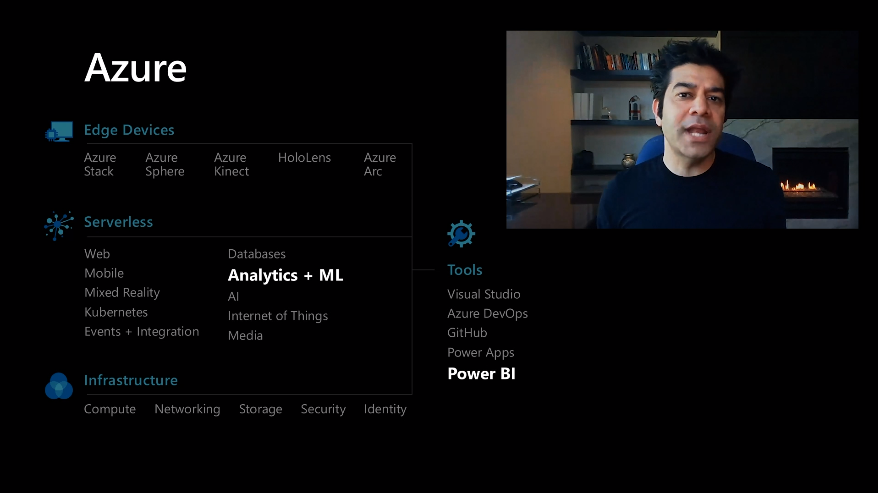Click GitHub in Tools list
The width and height of the screenshot is (878, 493).
(467, 333)
